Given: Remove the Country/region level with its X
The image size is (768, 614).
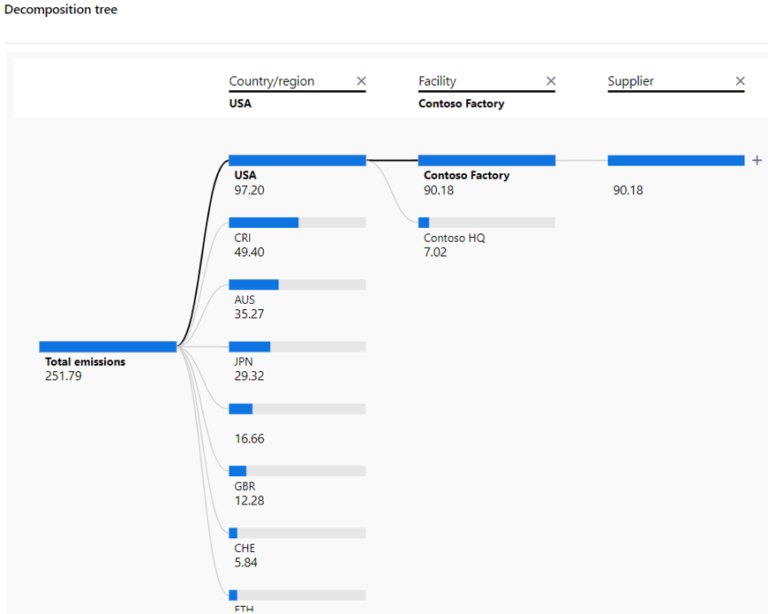Looking at the screenshot, I should click(x=361, y=81).
